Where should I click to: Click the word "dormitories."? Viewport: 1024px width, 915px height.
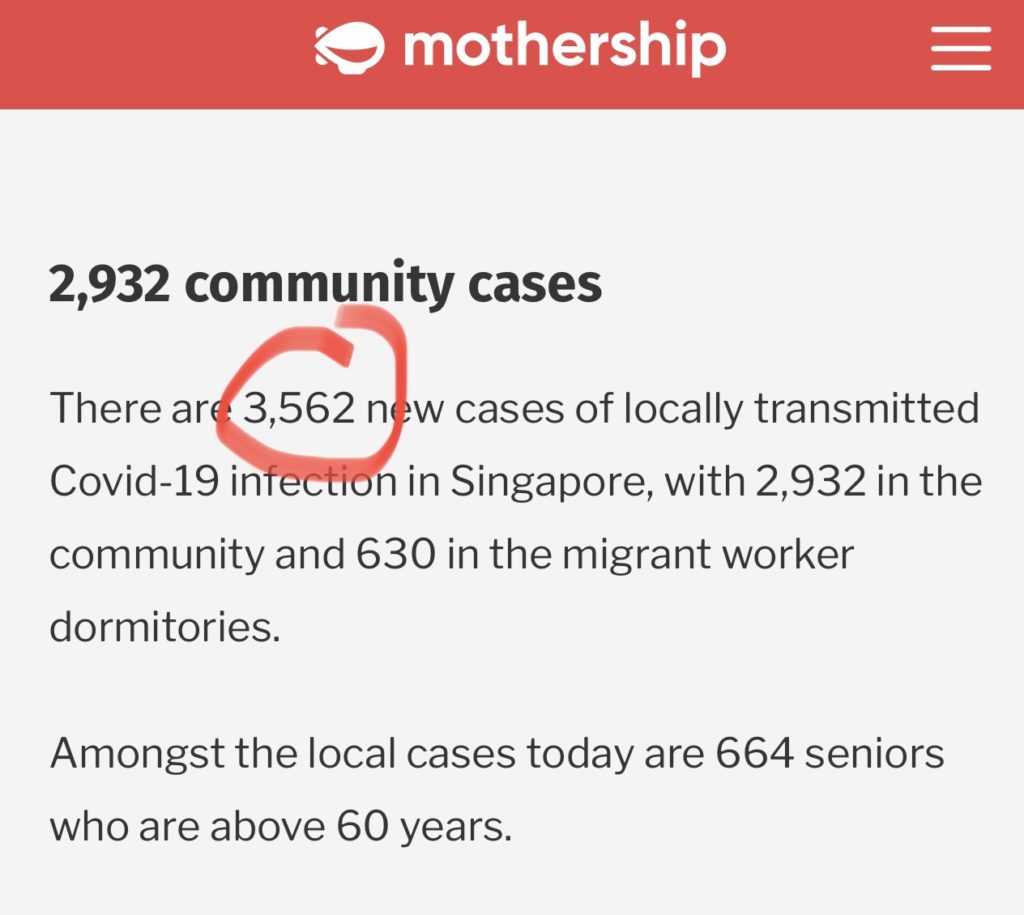pos(165,627)
